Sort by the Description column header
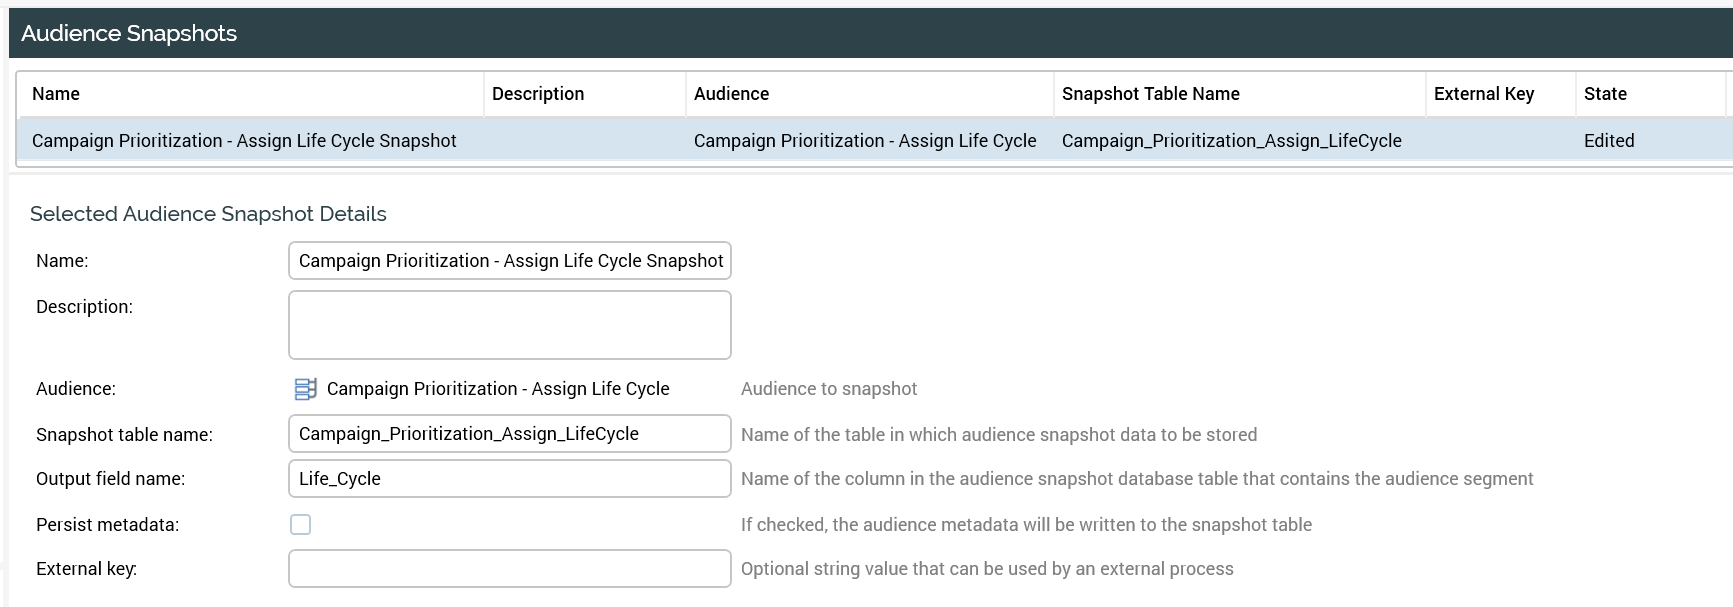The width and height of the screenshot is (1733, 607). (538, 94)
